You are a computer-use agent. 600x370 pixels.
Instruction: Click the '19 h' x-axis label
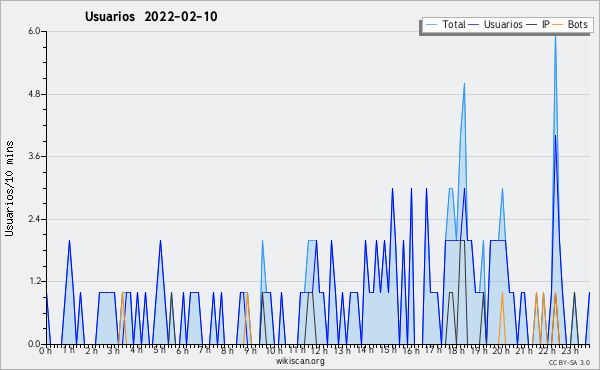[478, 351]
